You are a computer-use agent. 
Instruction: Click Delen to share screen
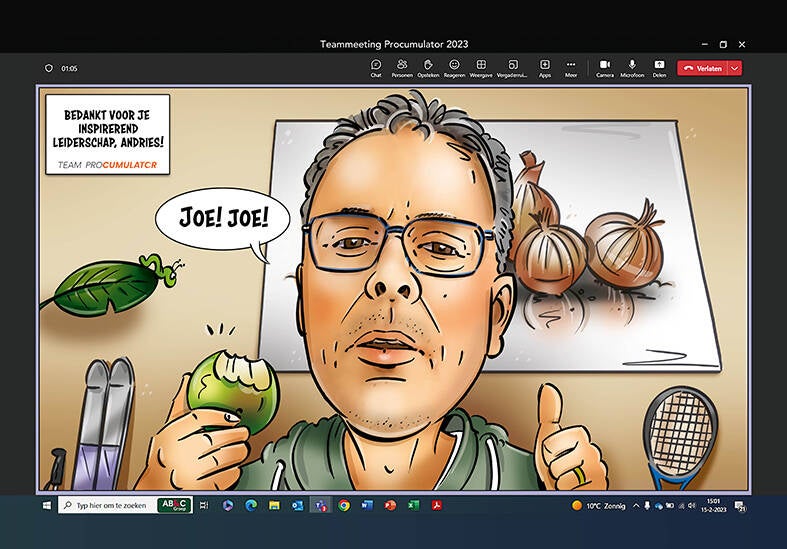659,67
